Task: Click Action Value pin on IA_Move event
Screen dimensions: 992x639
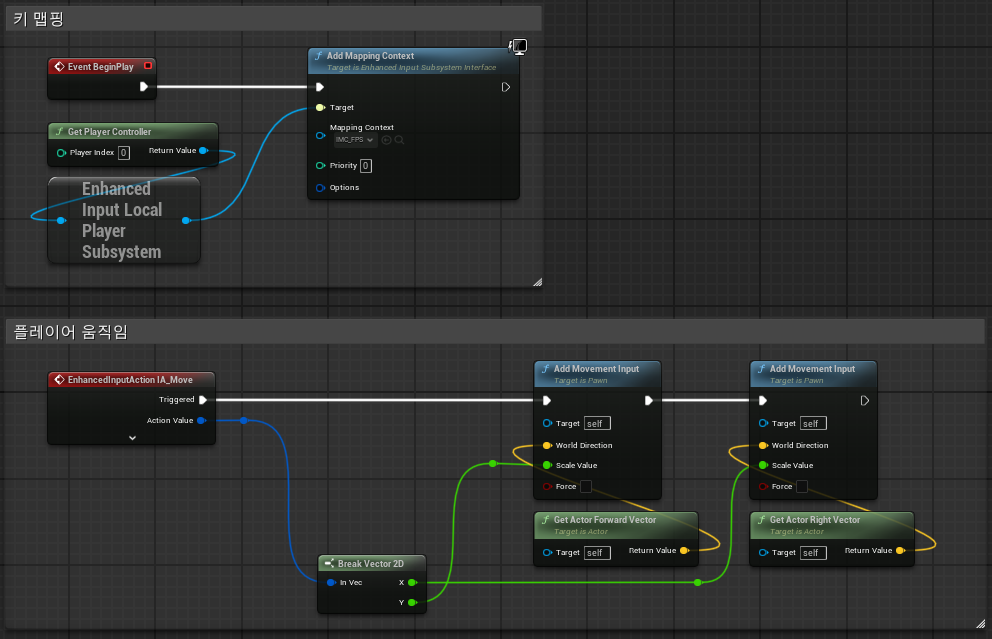Action: pyautogui.click(x=201, y=420)
